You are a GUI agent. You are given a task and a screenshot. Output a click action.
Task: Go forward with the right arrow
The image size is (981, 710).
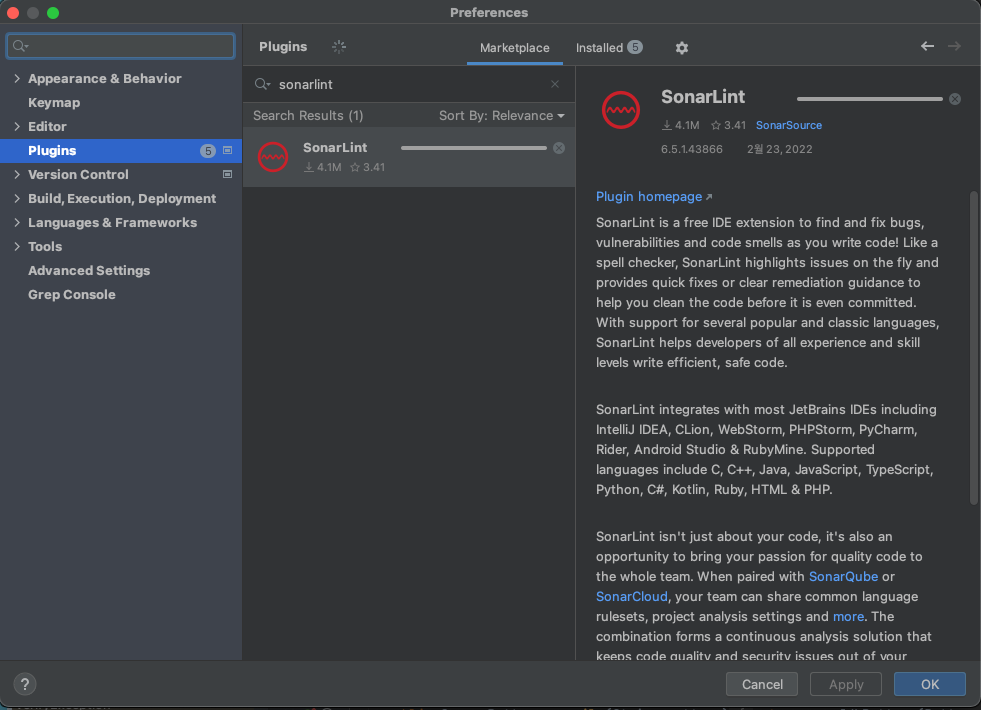click(954, 46)
